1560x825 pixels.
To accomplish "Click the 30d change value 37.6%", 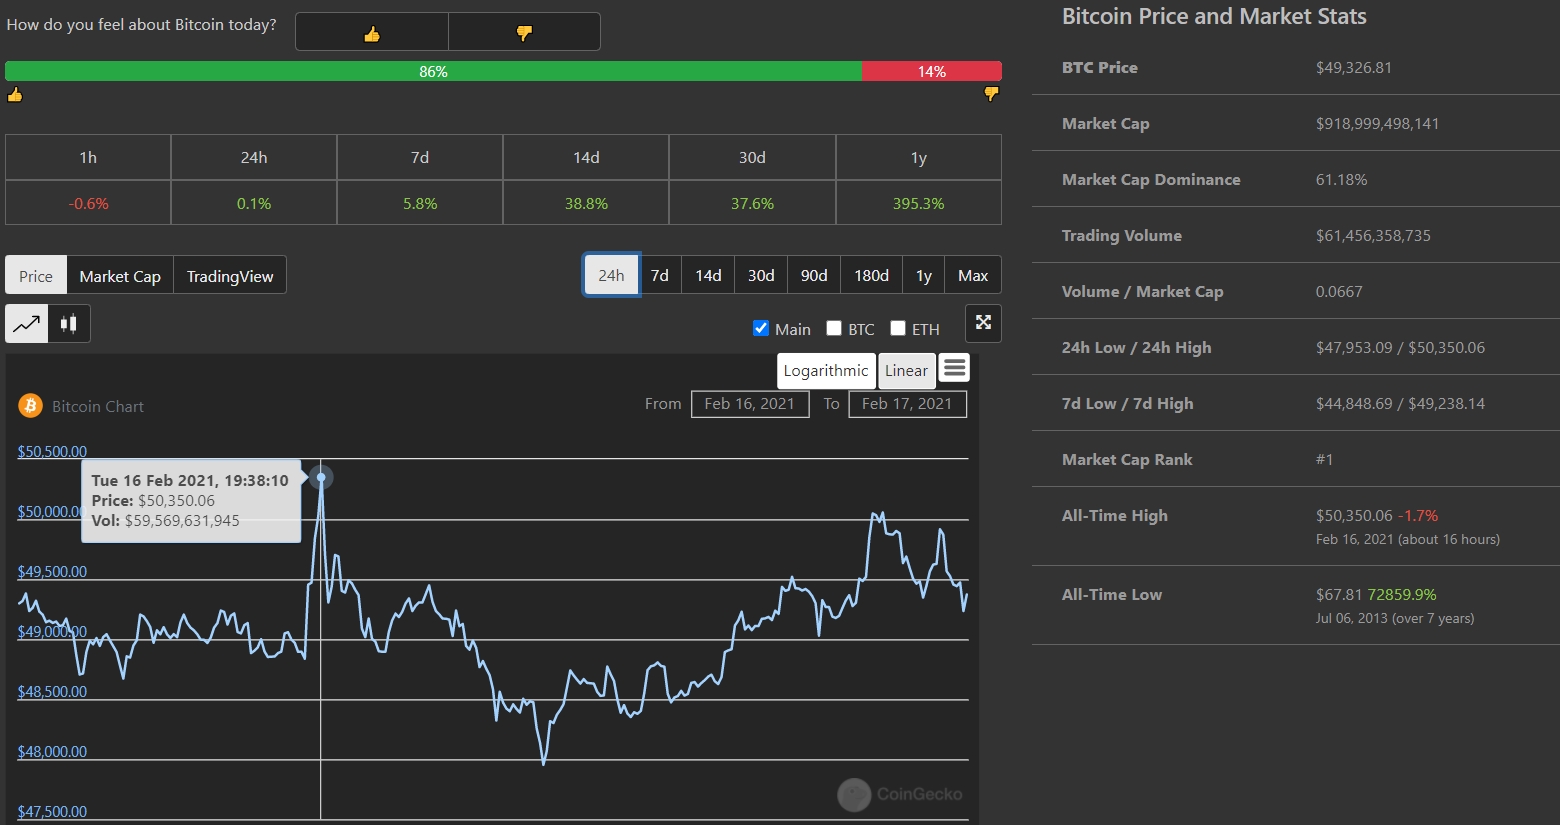I will [x=752, y=203].
